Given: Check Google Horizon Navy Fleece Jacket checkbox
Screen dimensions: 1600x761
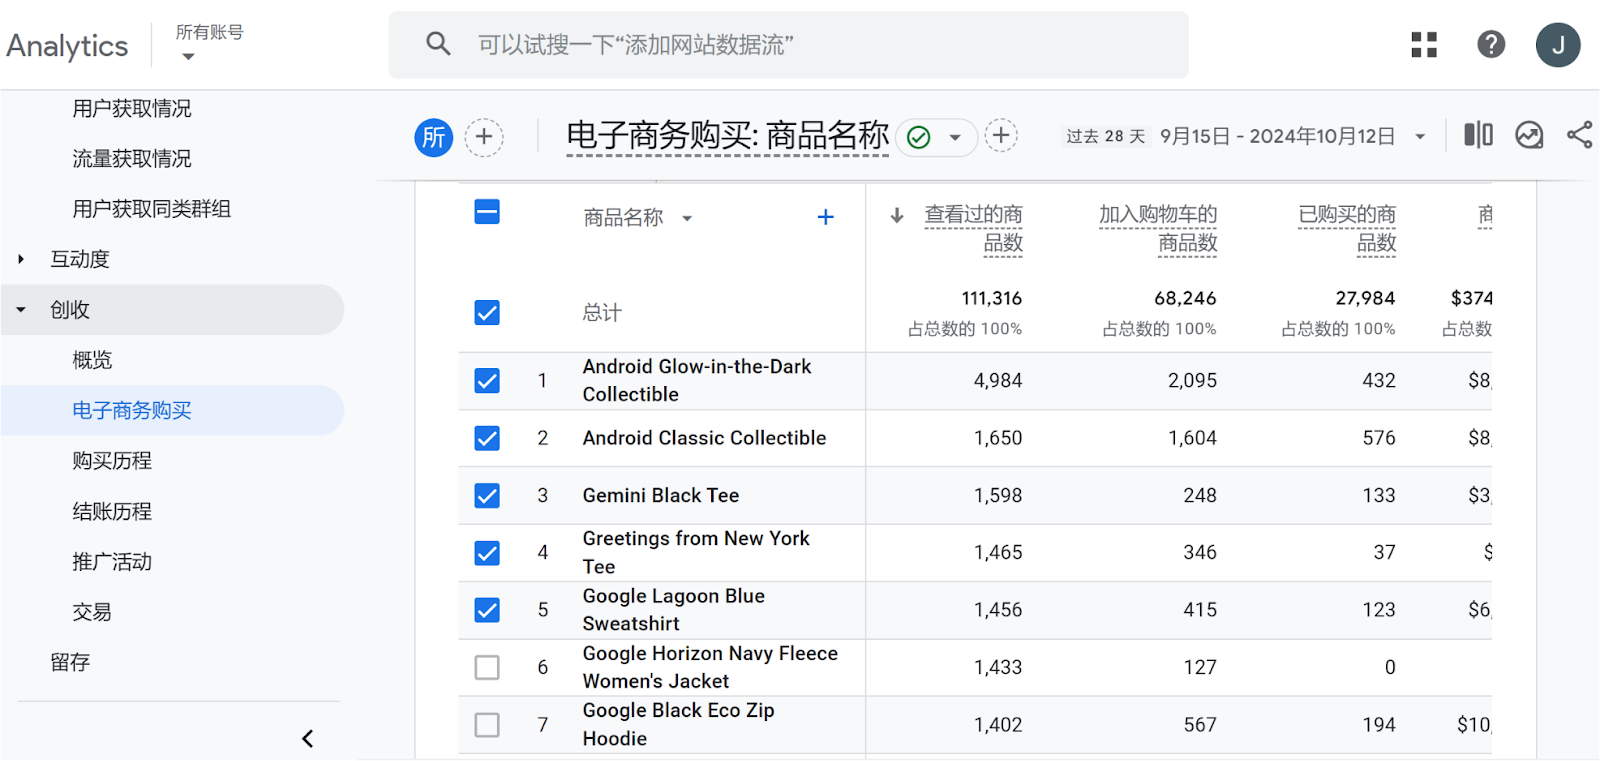Looking at the screenshot, I should [x=487, y=667].
